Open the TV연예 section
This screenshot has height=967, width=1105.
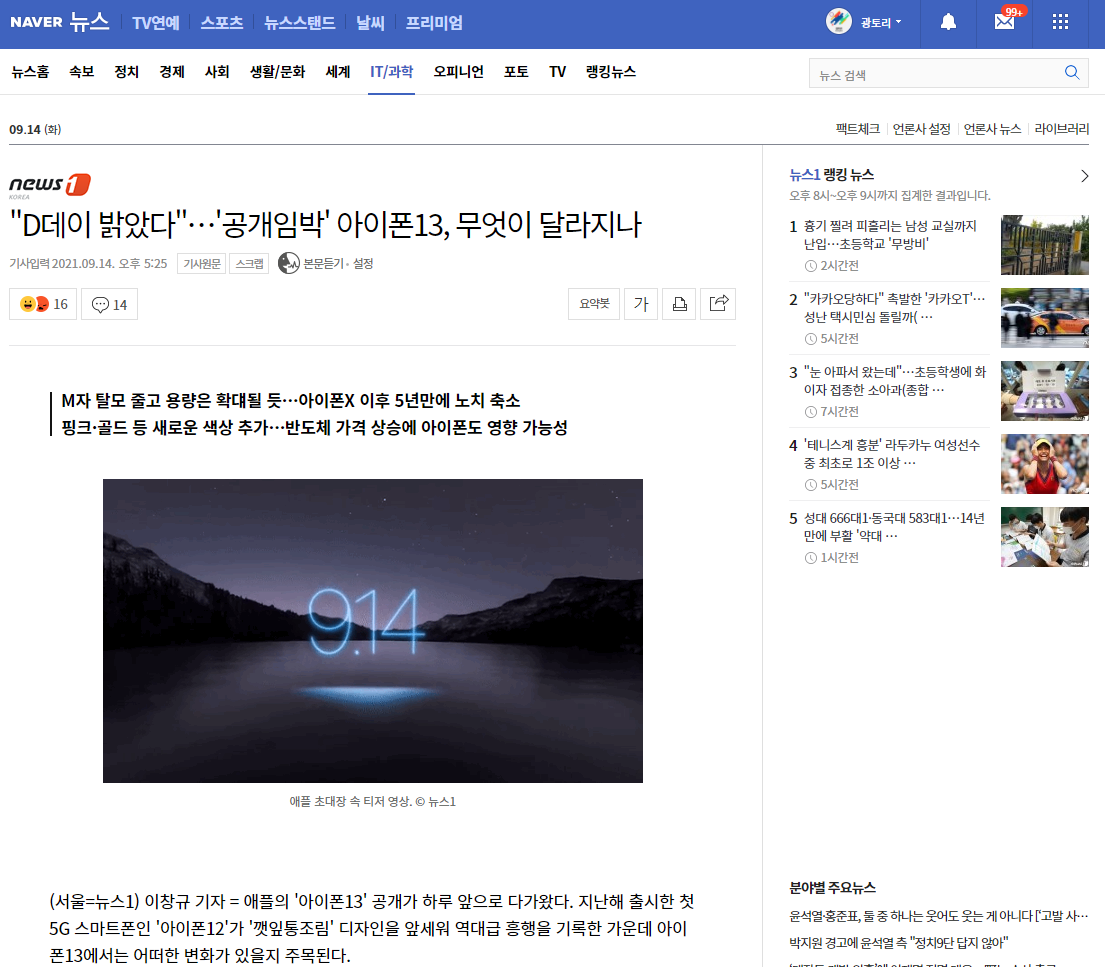156,23
